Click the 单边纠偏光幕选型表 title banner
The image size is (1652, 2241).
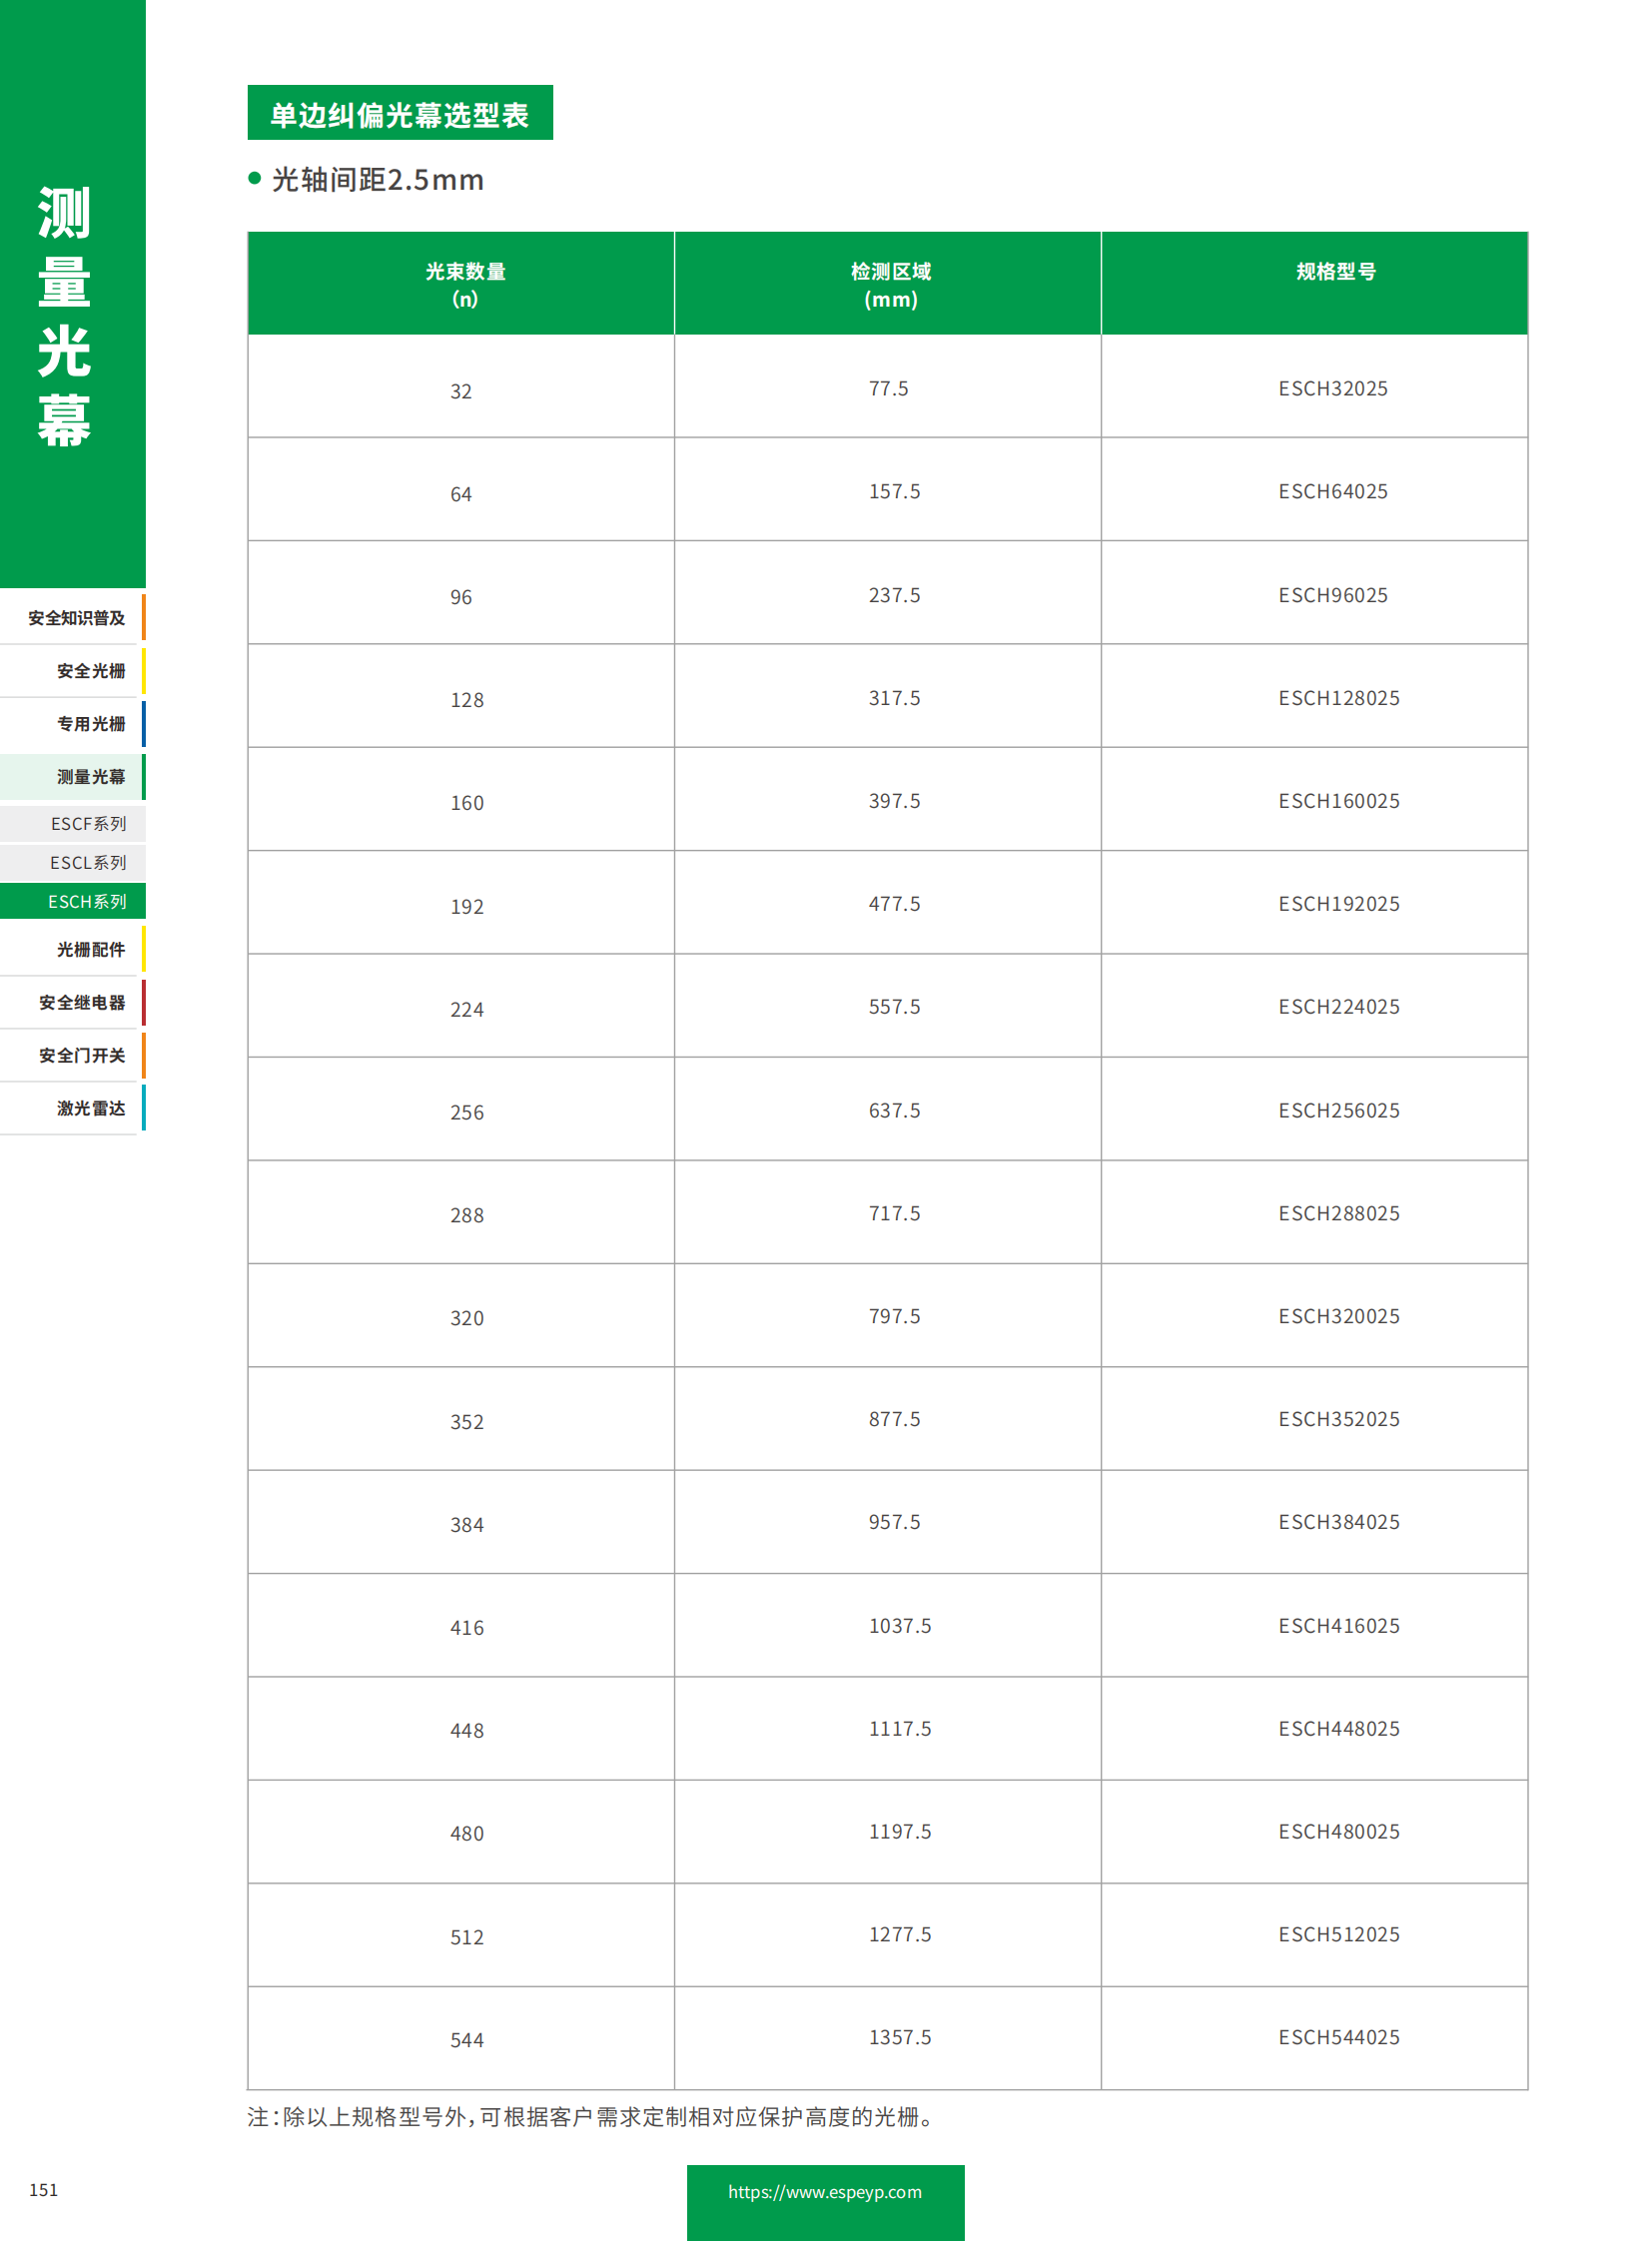click(x=400, y=114)
